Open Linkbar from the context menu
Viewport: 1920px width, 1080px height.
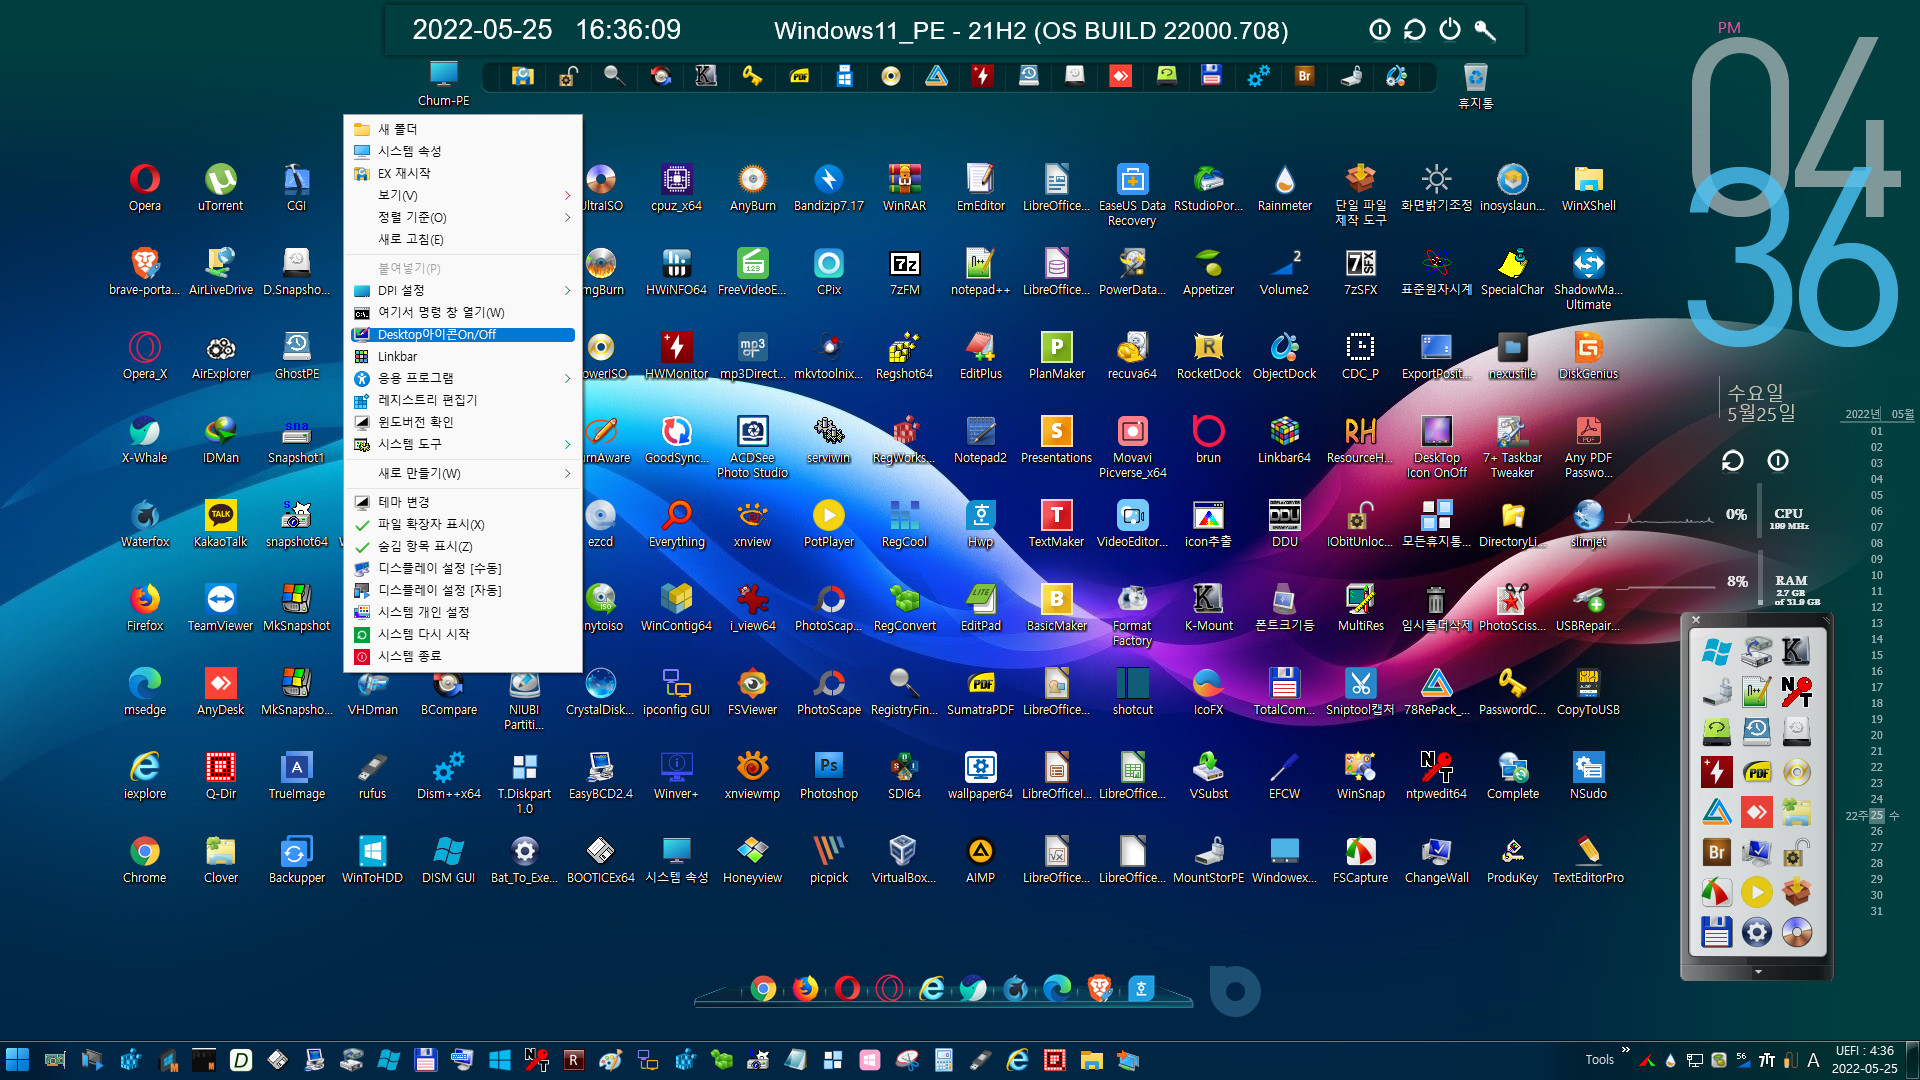[463, 357]
